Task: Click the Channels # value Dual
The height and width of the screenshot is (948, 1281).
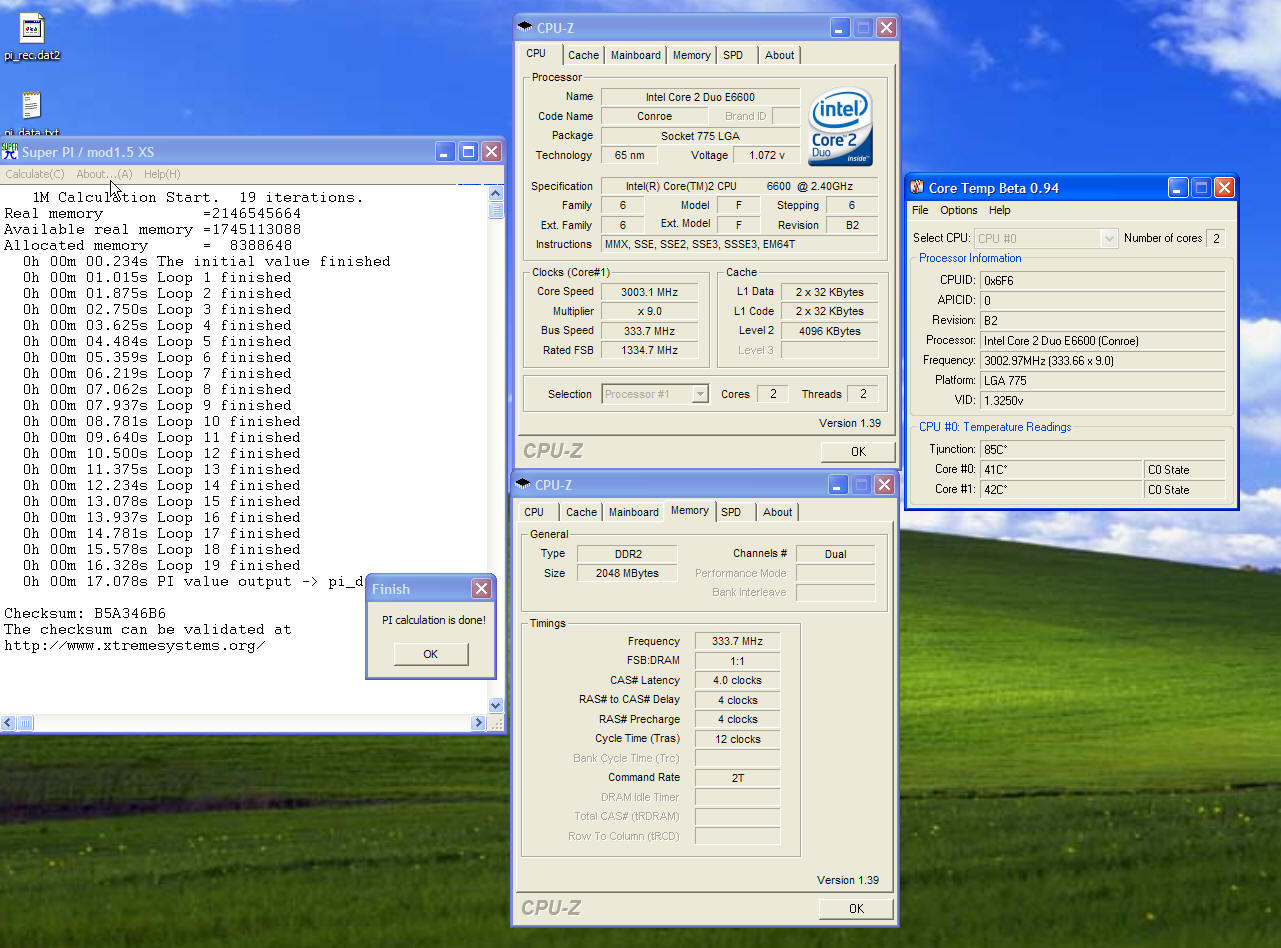Action: (x=836, y=554)
